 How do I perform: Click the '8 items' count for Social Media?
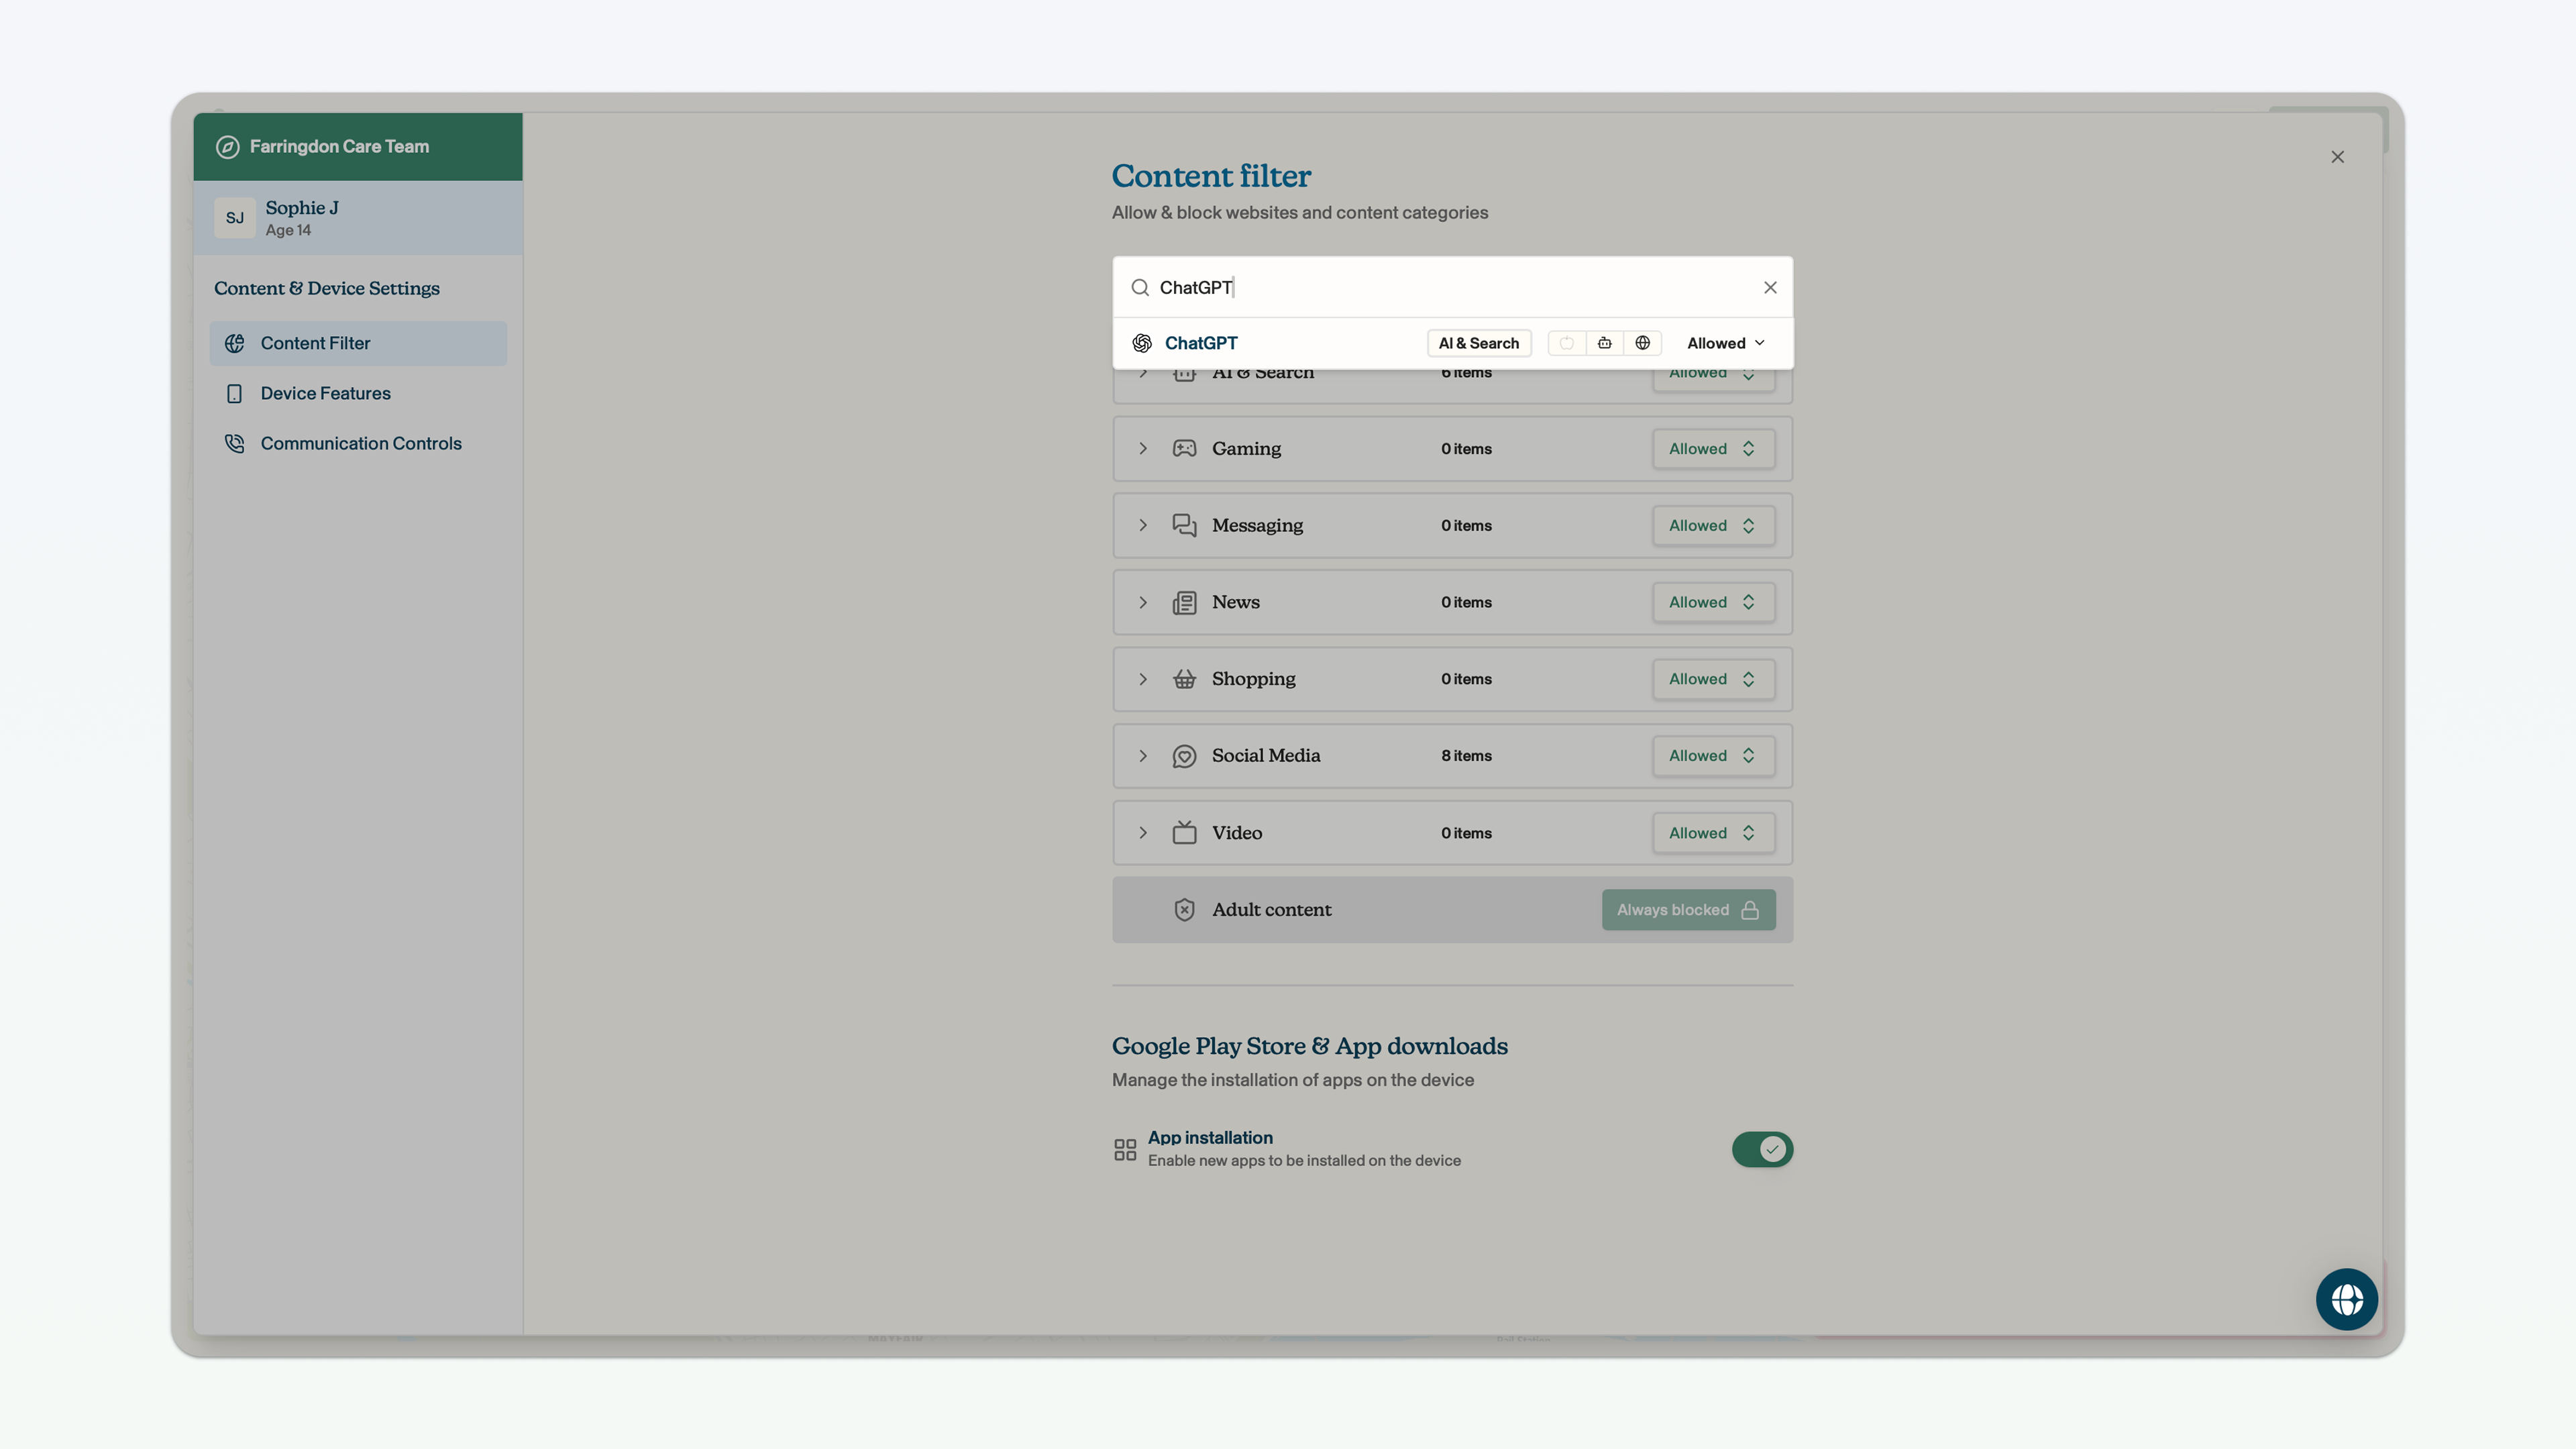(x=1466, y=756)
